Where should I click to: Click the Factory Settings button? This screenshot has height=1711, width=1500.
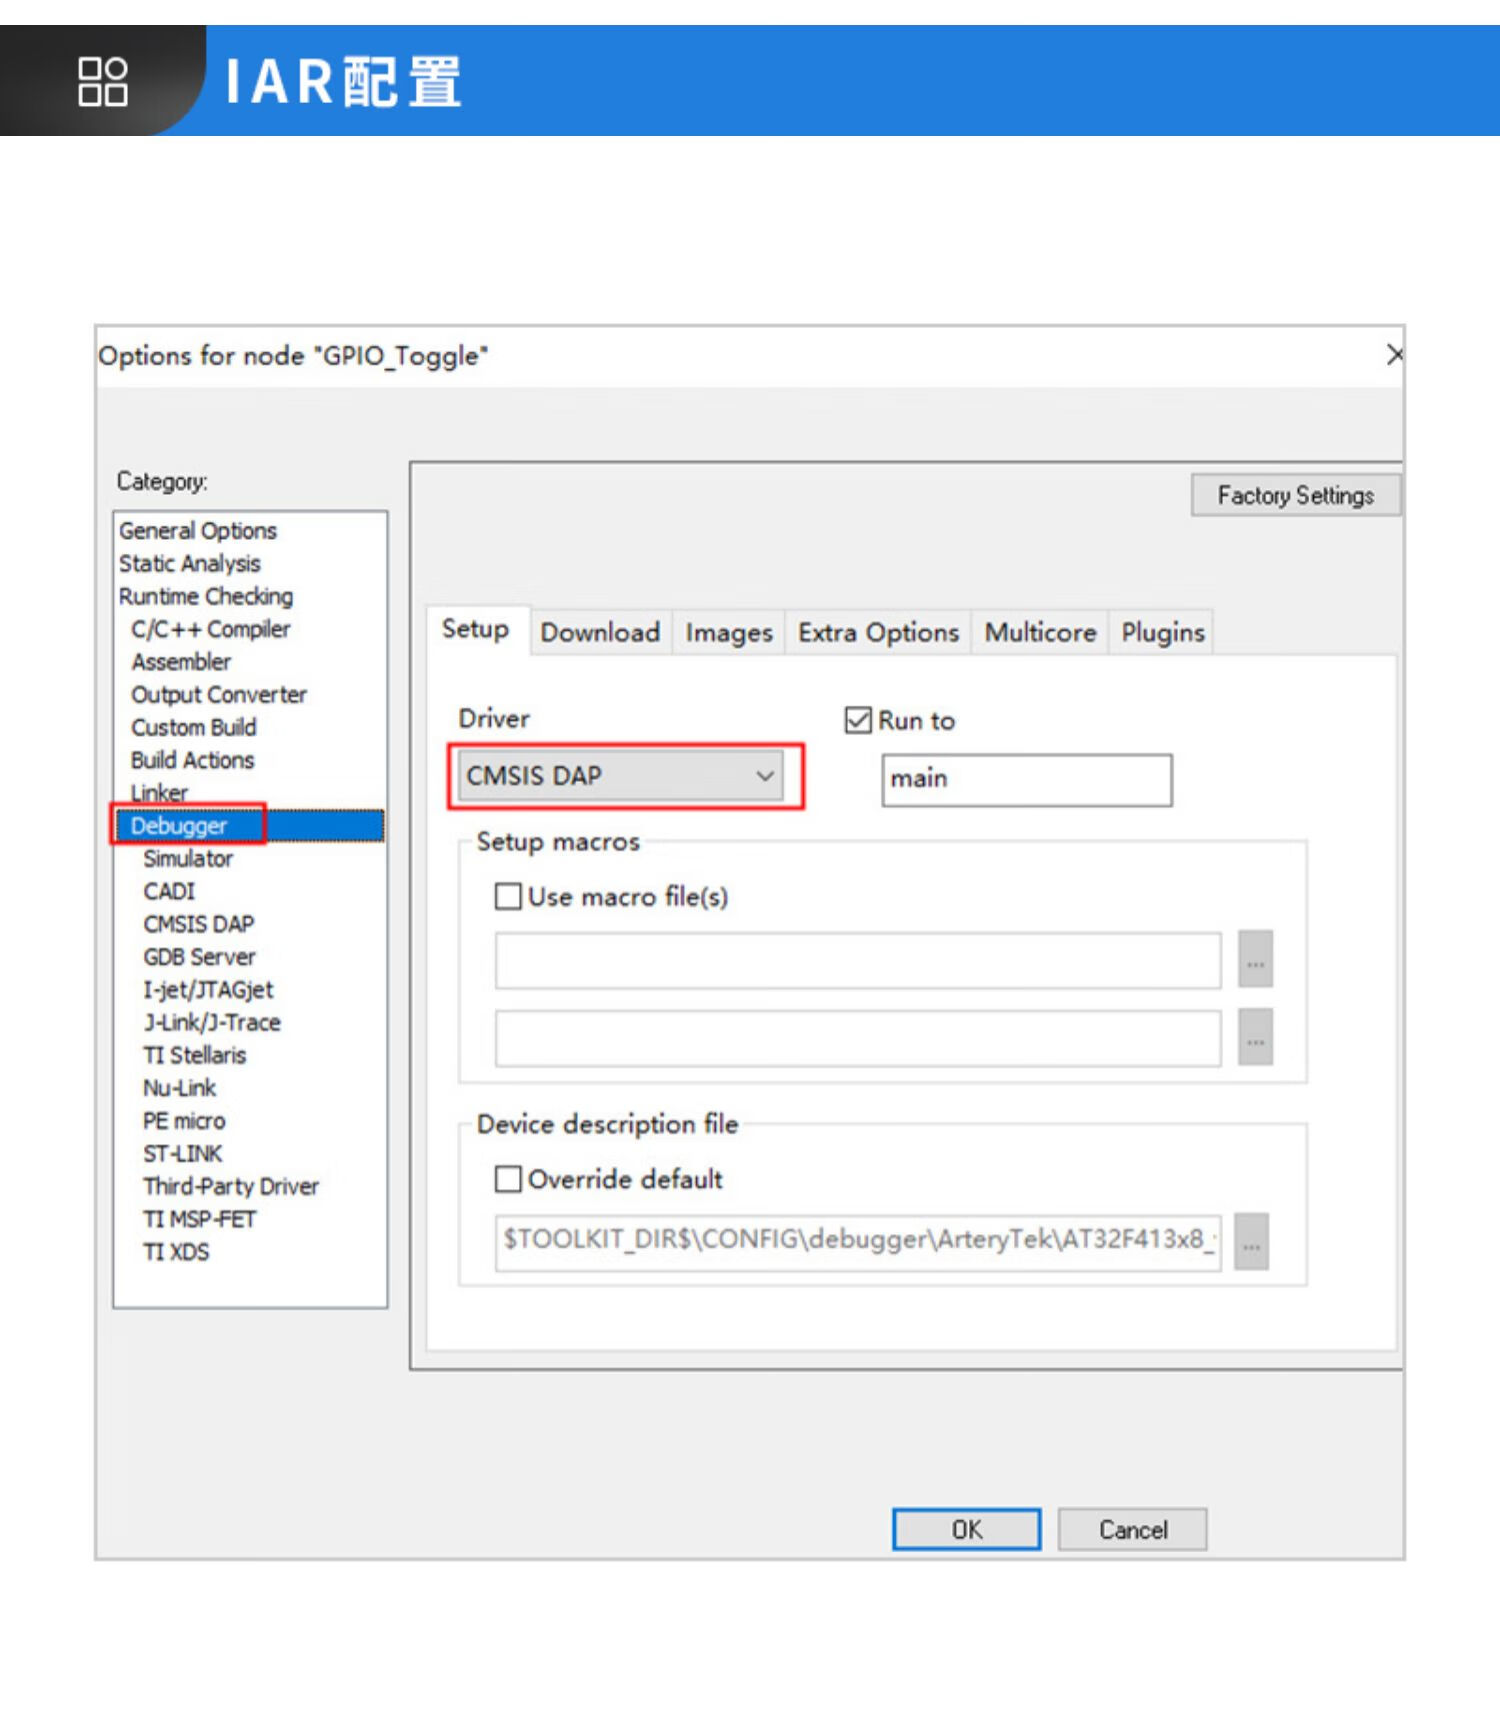(1295, 495)
